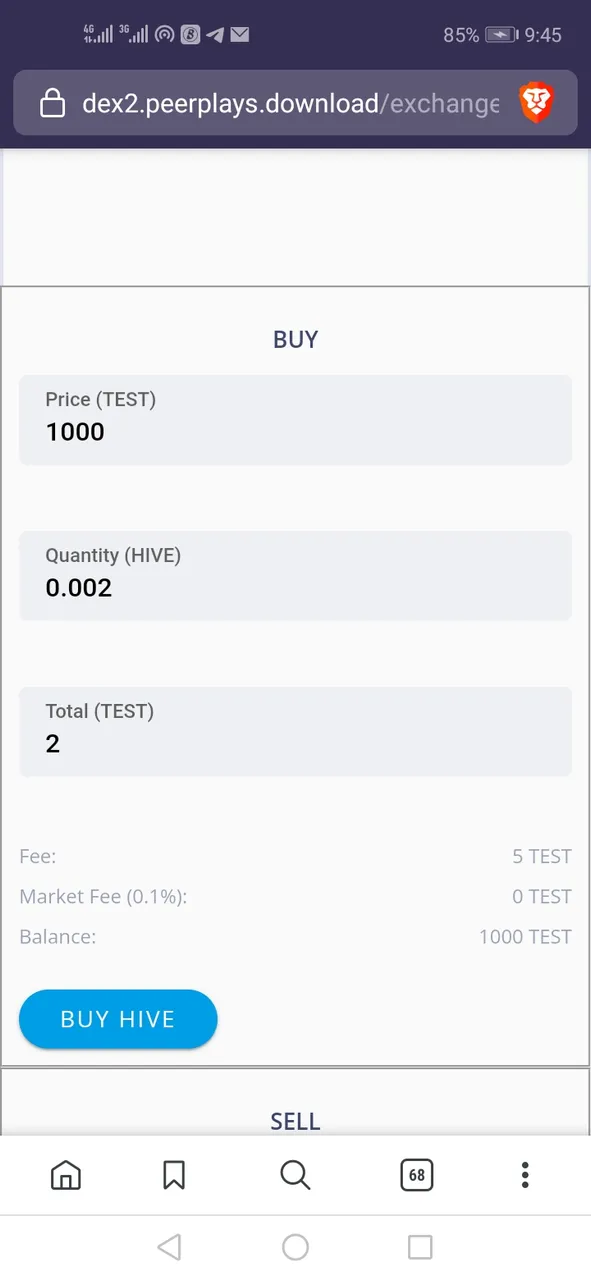Tap the SELL section heading

click(x=295, y=1122)
